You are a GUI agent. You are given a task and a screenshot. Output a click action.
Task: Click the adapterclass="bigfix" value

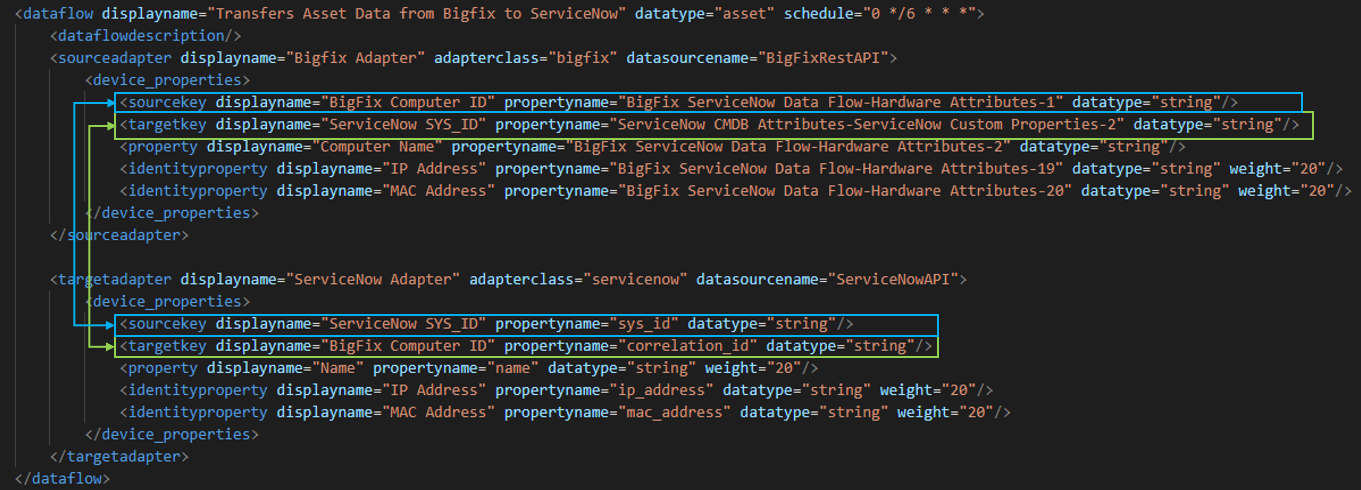581,58
